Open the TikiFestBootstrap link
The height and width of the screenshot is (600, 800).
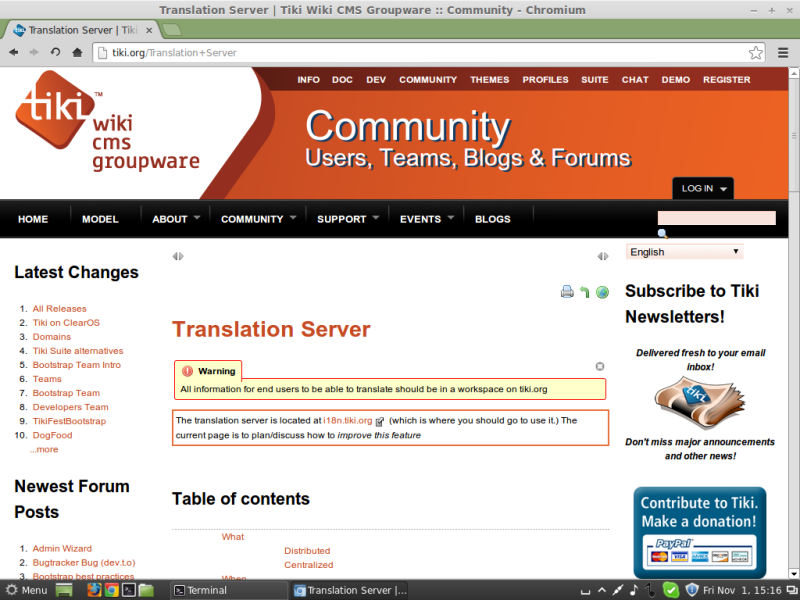point(69,421)
